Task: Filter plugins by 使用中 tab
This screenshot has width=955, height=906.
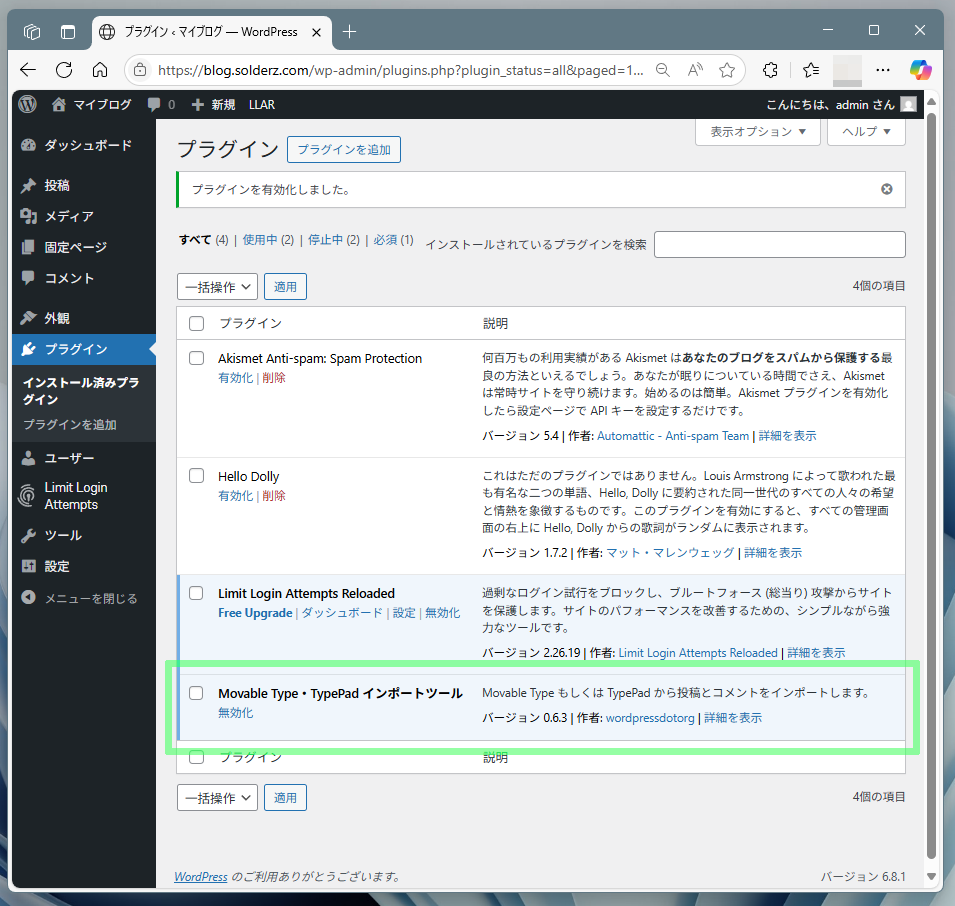Action: (x=267, y=240)
